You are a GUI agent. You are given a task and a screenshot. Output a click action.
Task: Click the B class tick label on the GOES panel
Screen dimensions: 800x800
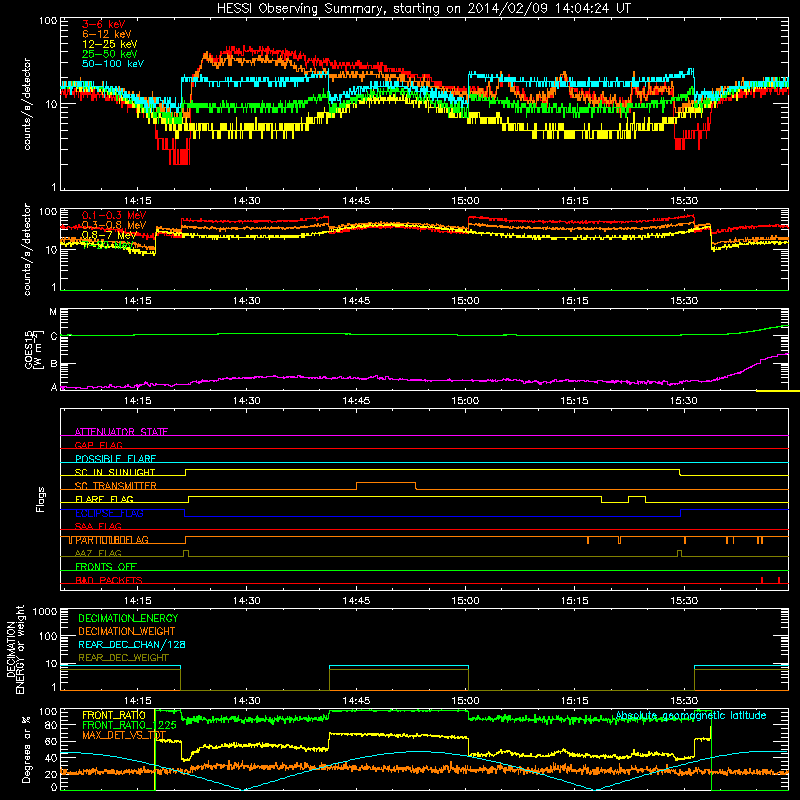[54, 364]
